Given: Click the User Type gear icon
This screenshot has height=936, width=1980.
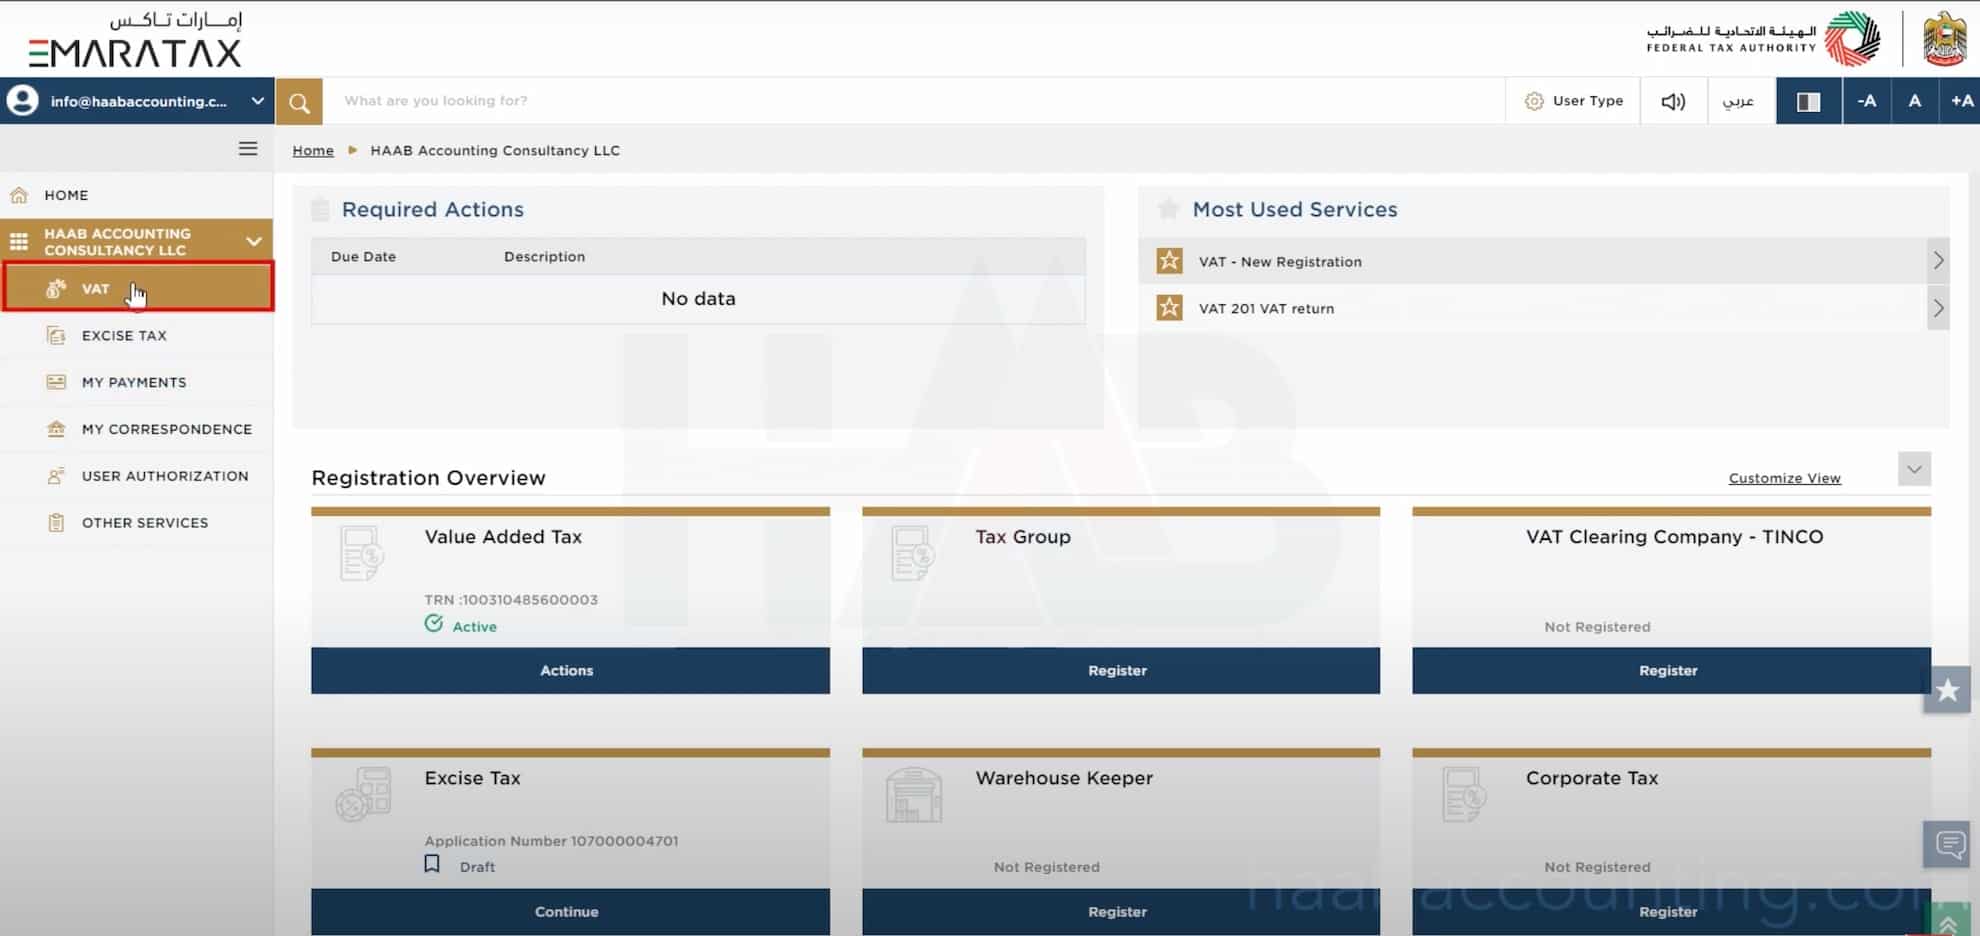Looking at the screenshot, I should click(x=1533, y=101).
